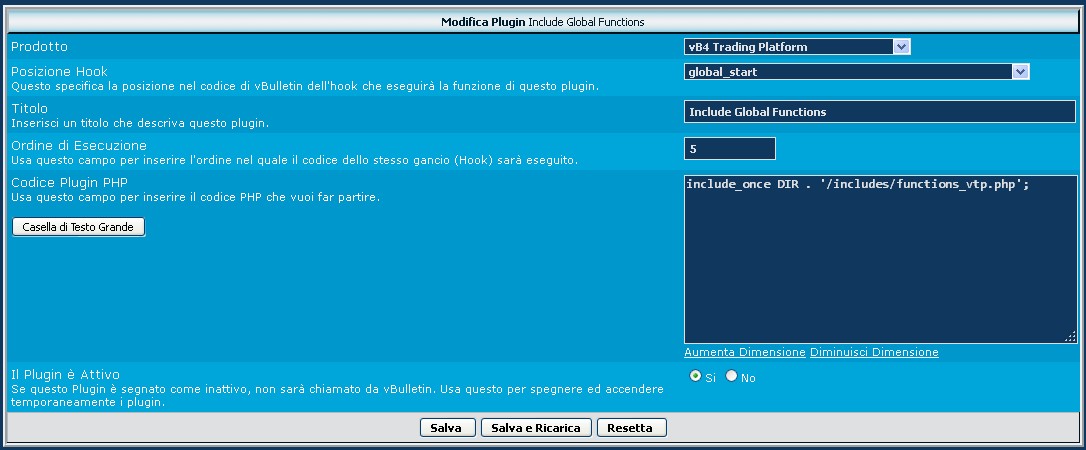Click the Titolo text field
This screenshot has width=1086, height=450.
879,112
